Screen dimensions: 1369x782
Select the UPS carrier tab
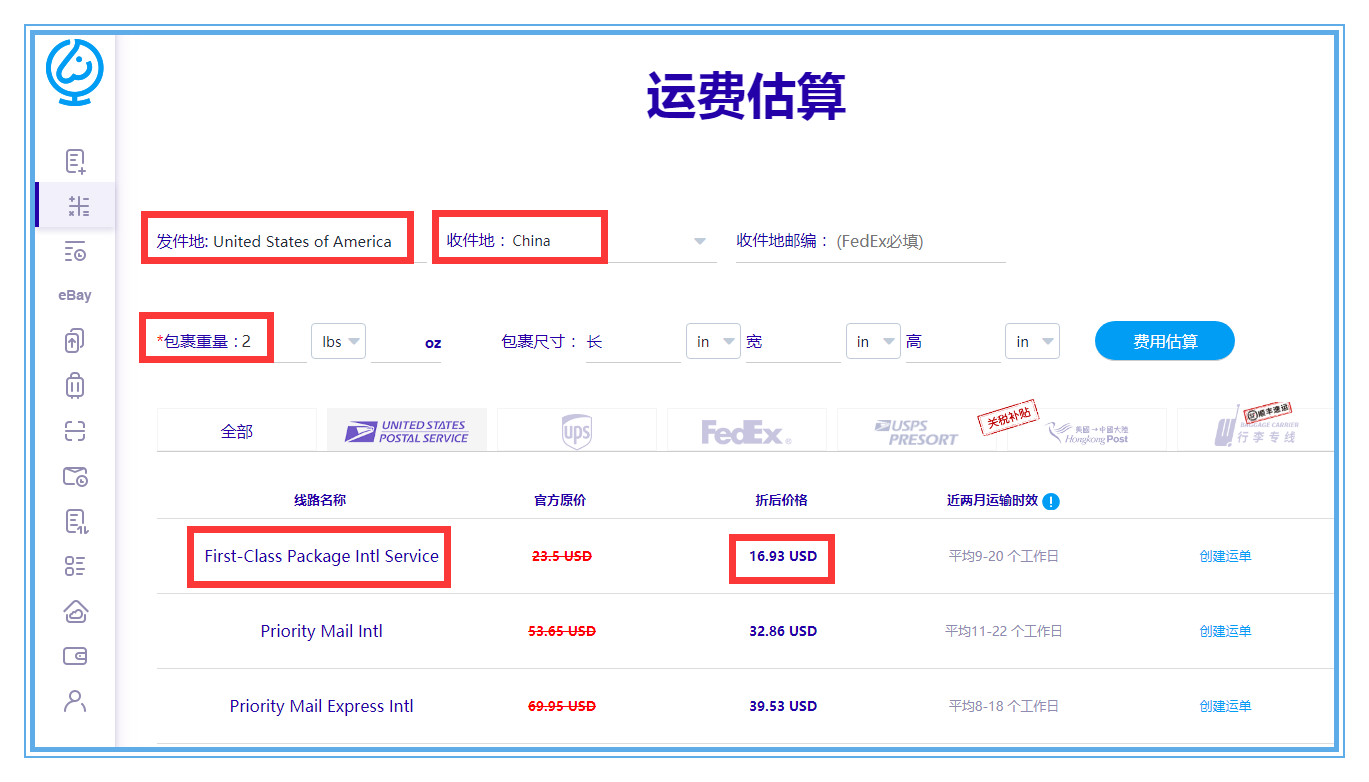[x=577, y=431]
